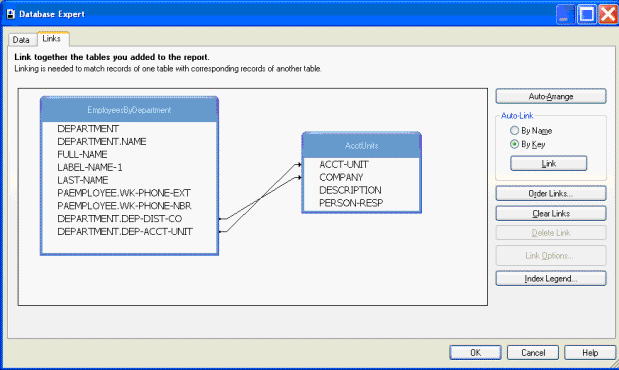This screenshot has width=619, height=370.
Task: Click the Link button under Auto-Link
Action: click(x=548, y=163)
